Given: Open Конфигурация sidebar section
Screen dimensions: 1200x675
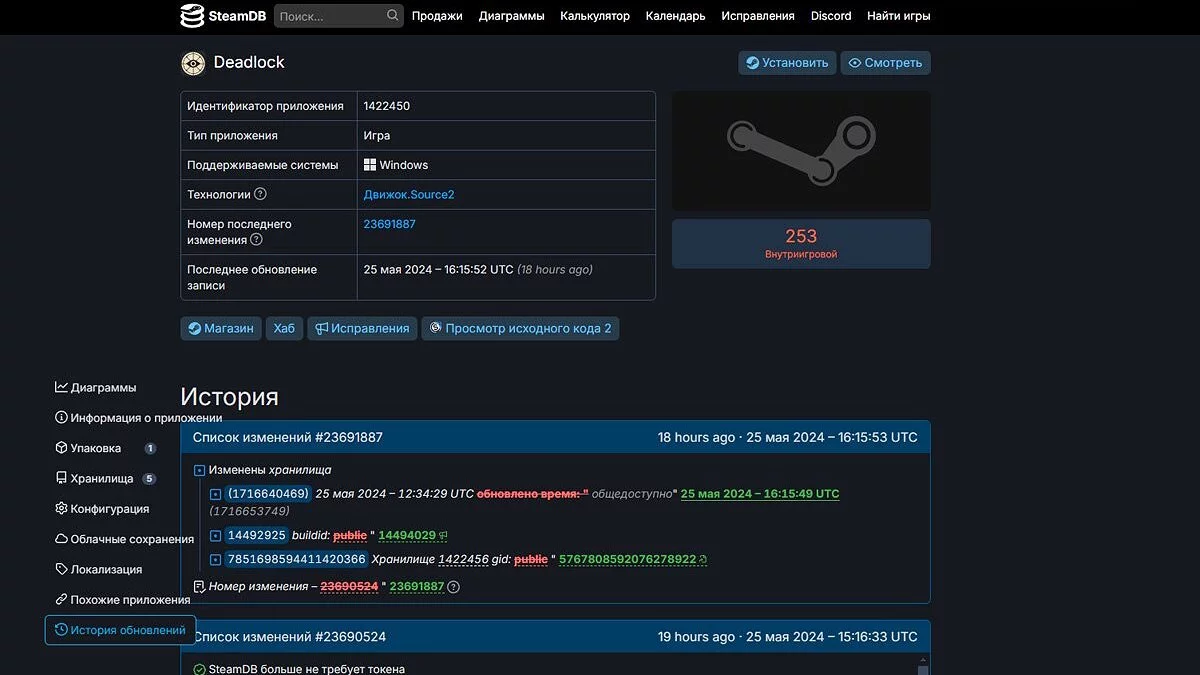Looking at the screenshot, I should [108, 509].
